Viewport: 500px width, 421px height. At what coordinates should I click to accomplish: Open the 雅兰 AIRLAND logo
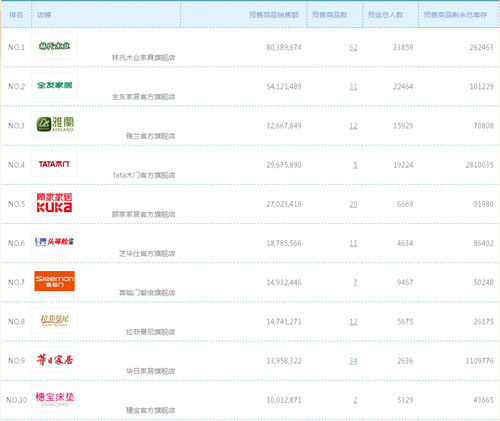pyautogui.click(x=55, y=124)
